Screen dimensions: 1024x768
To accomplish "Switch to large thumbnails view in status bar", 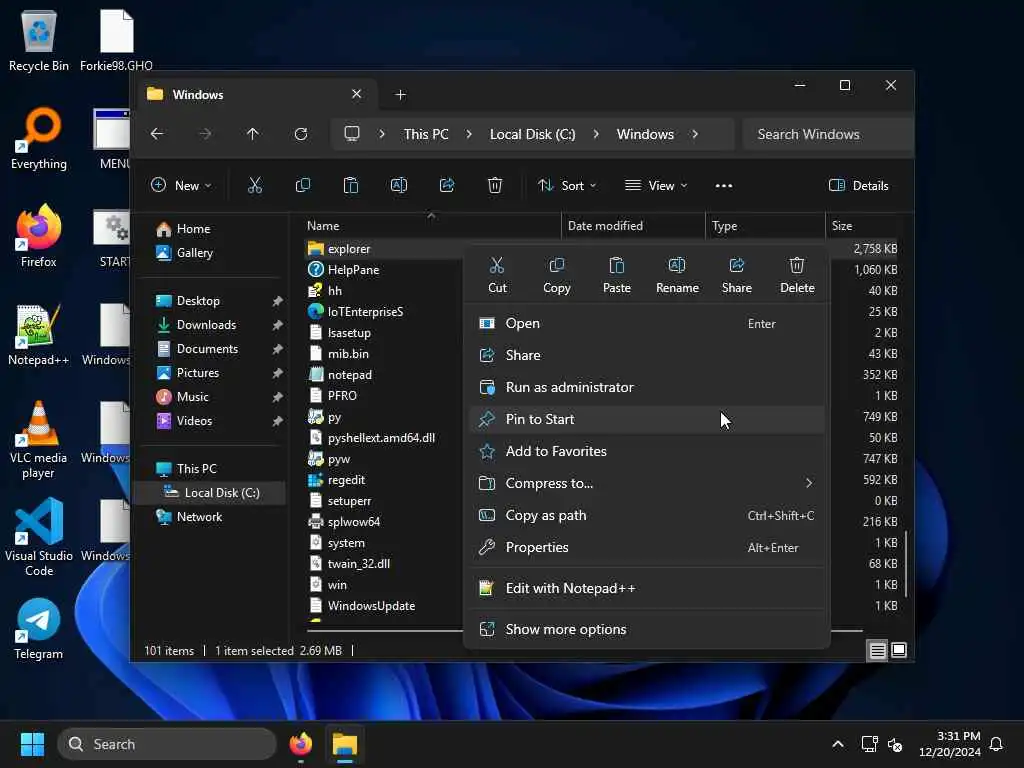I will point(899,650).
